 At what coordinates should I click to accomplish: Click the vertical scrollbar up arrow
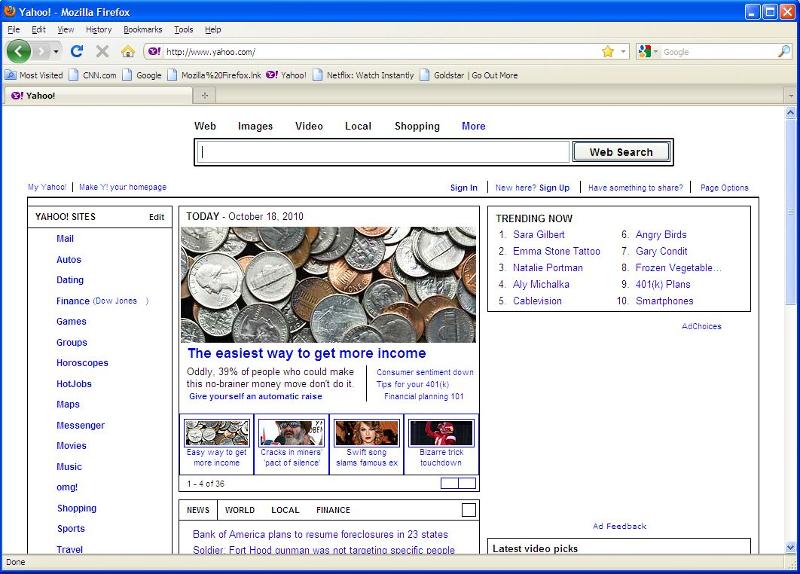tap(791, 113)
